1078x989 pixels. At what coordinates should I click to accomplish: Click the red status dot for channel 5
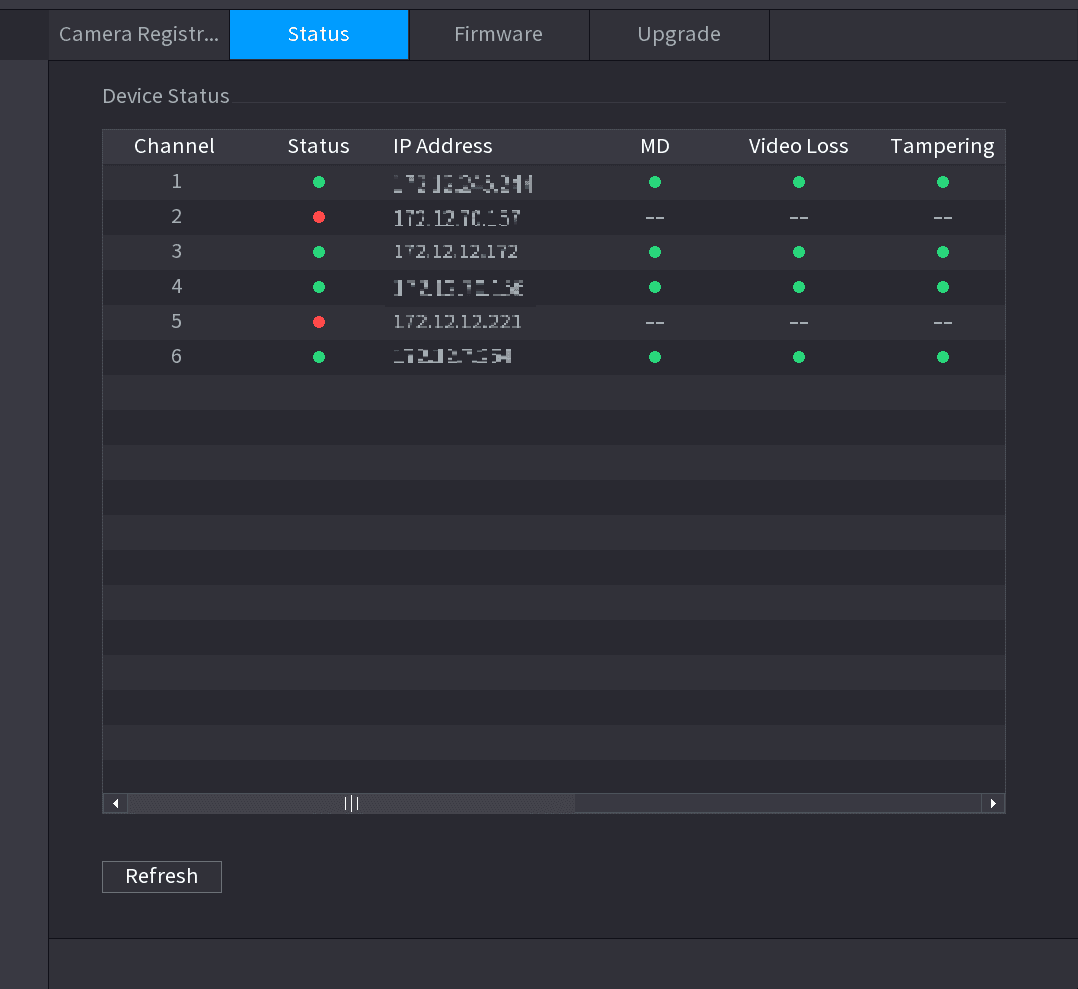point(319,322)
